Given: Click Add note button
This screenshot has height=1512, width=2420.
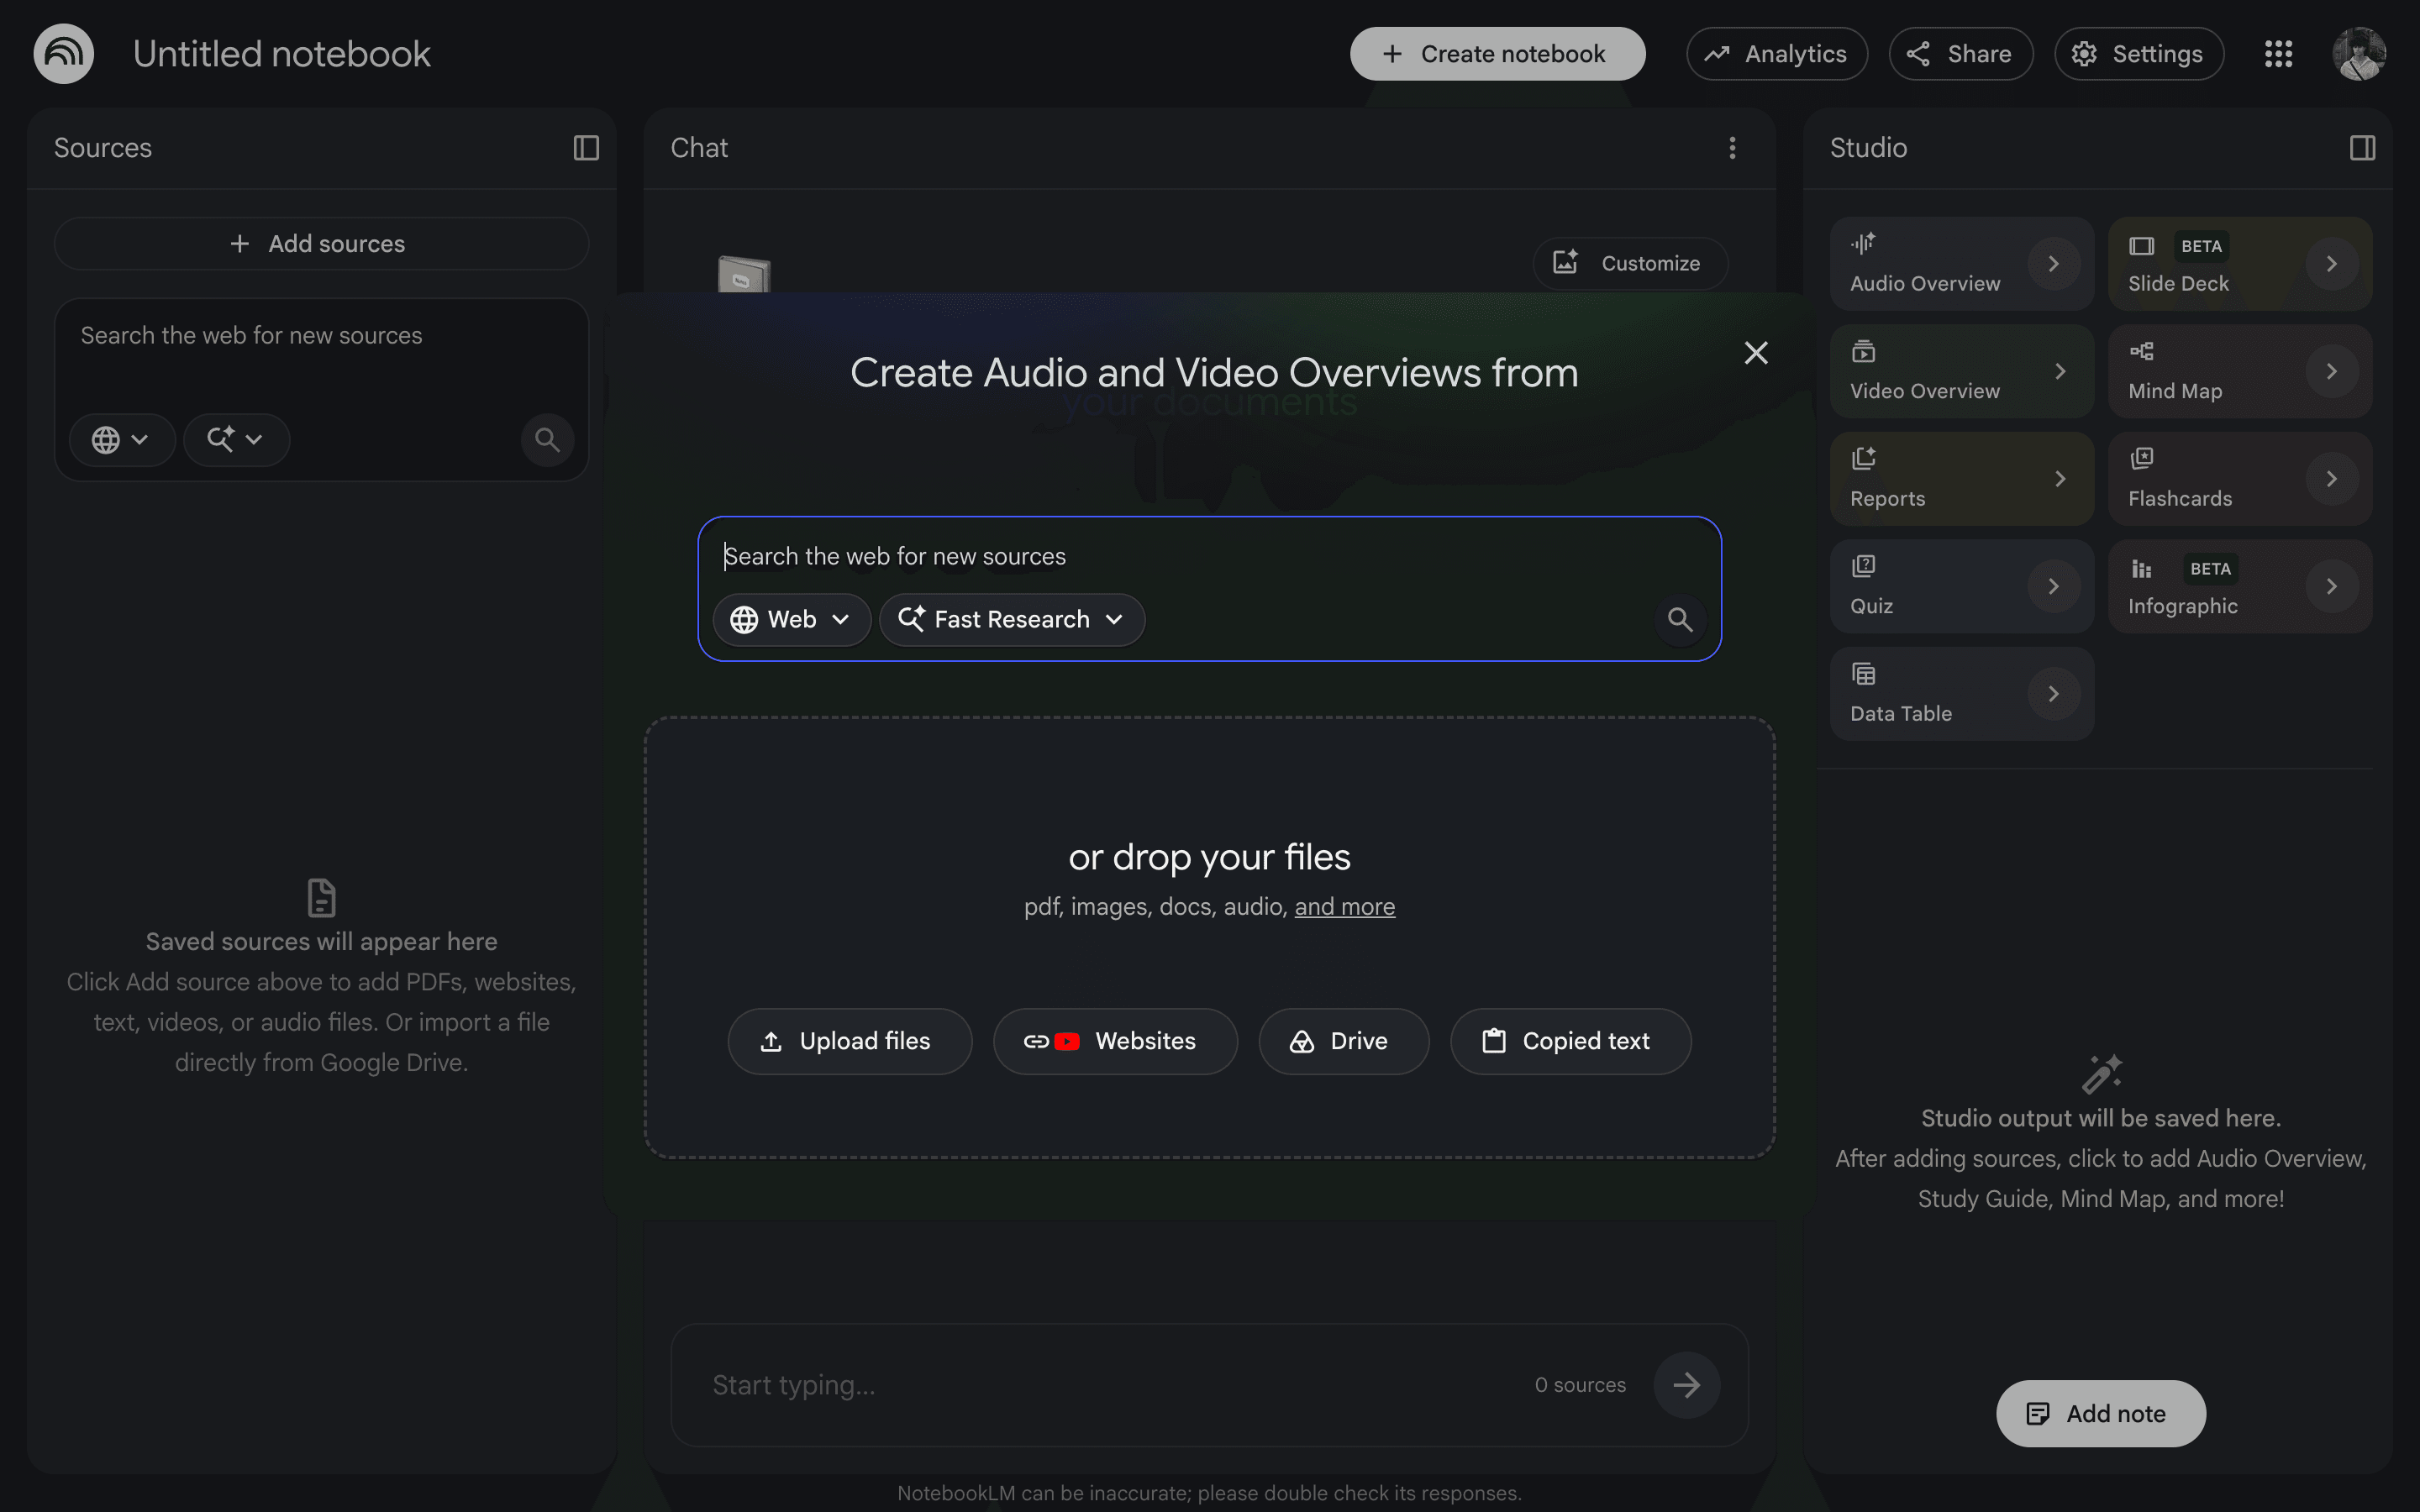Looking at the screenshot, I should point(2100,1414).
